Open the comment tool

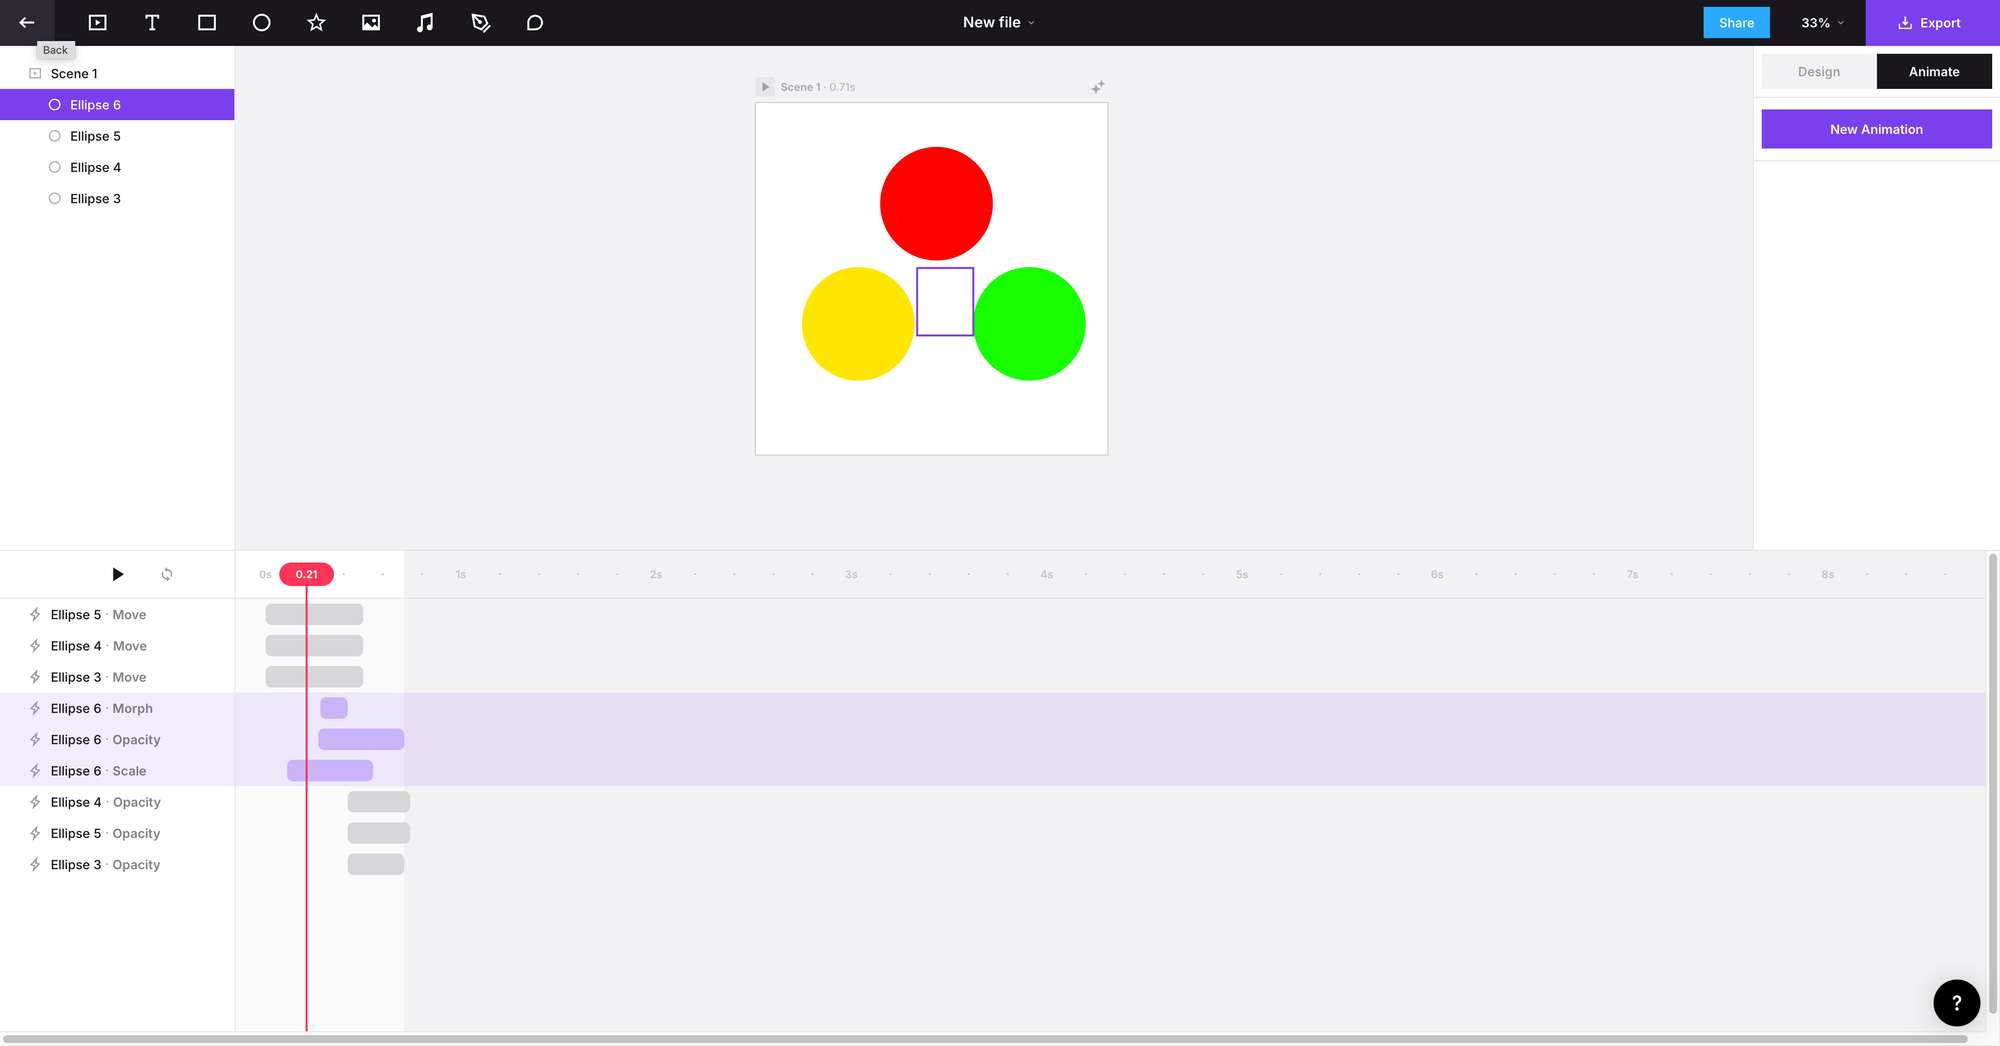(x=535, y=22)
